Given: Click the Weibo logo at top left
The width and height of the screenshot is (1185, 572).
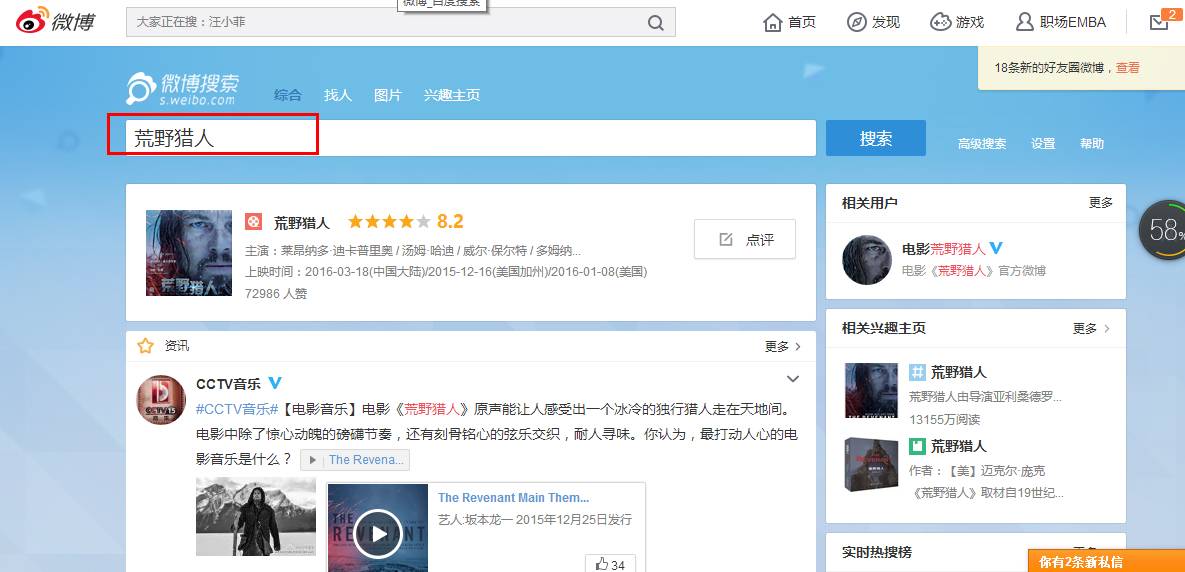Looking at the screenshot, I should click(55, 20).
